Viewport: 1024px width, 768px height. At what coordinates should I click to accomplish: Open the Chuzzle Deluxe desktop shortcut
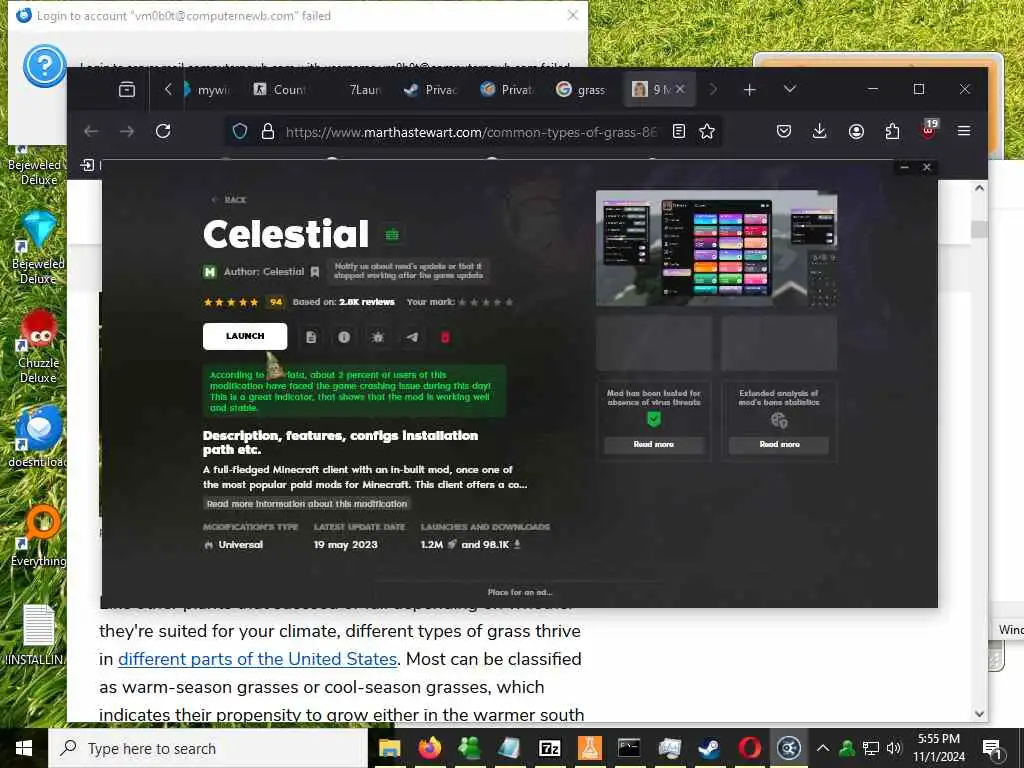click(38, 346)
